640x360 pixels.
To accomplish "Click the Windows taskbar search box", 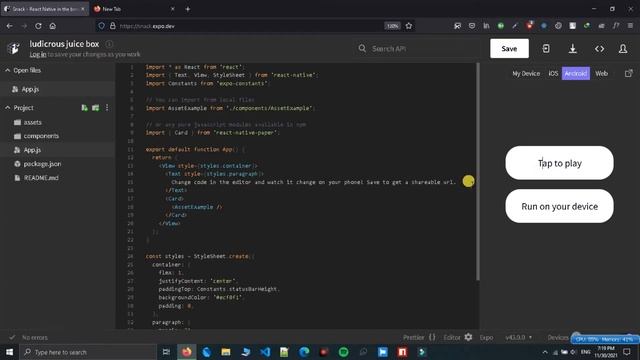I will coord(88,352).
